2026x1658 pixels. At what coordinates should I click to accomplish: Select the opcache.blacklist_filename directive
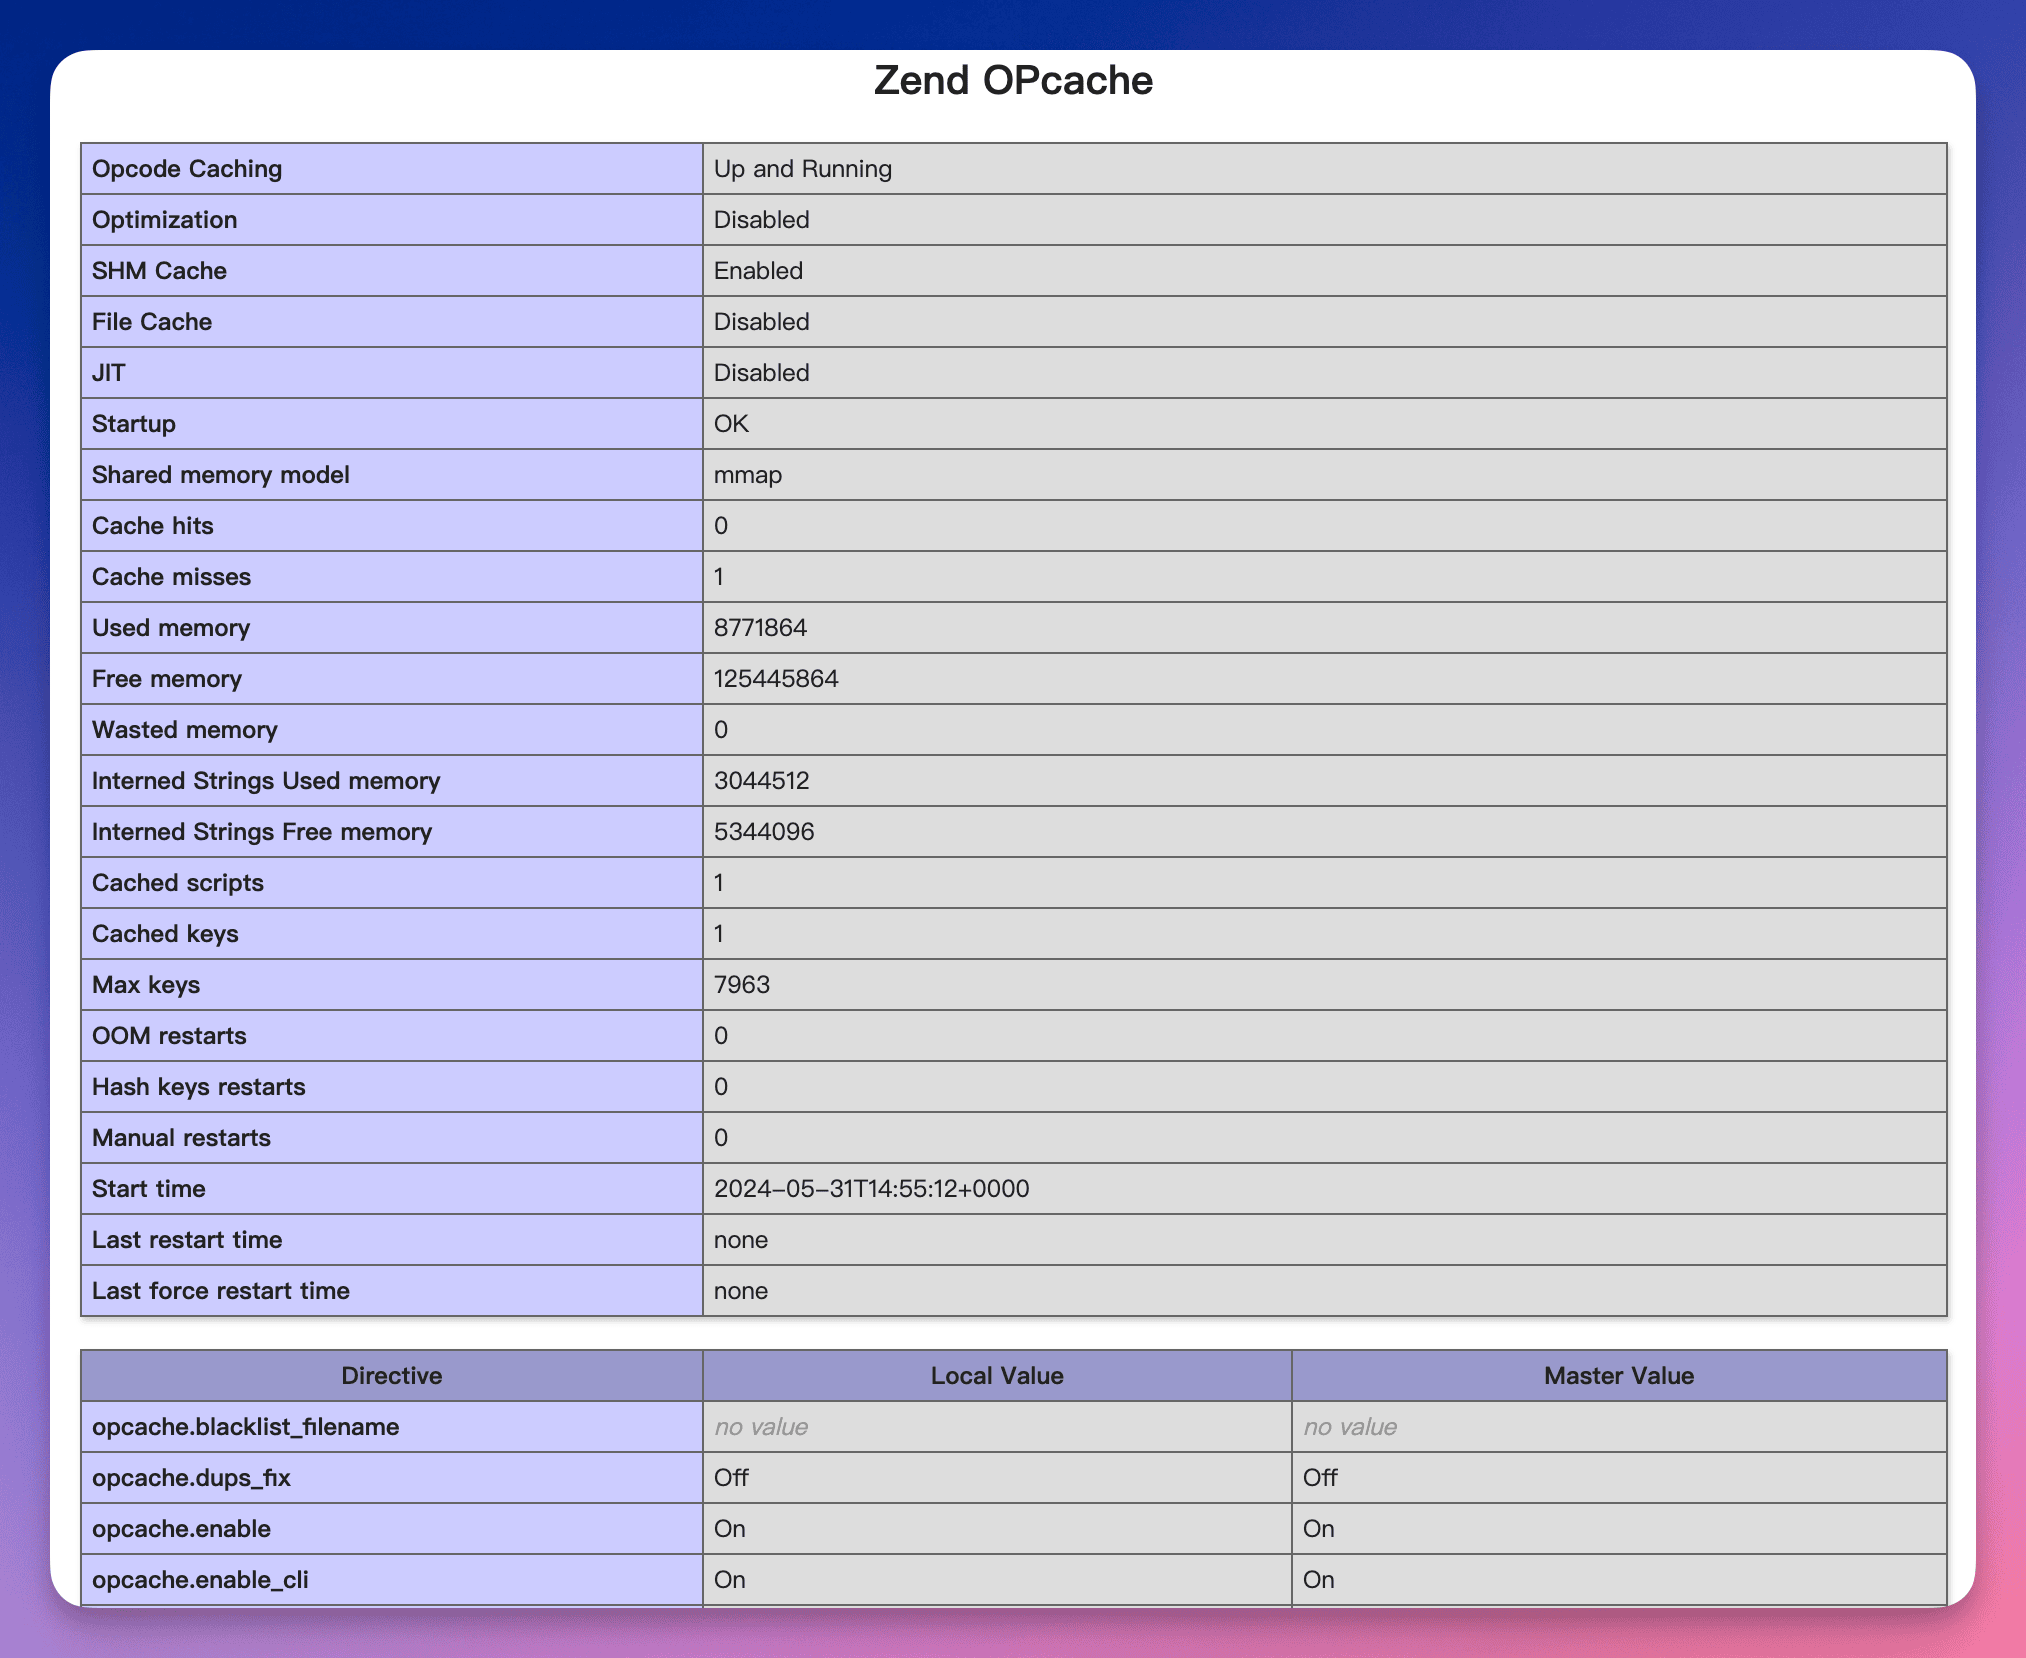point(246,1427)
